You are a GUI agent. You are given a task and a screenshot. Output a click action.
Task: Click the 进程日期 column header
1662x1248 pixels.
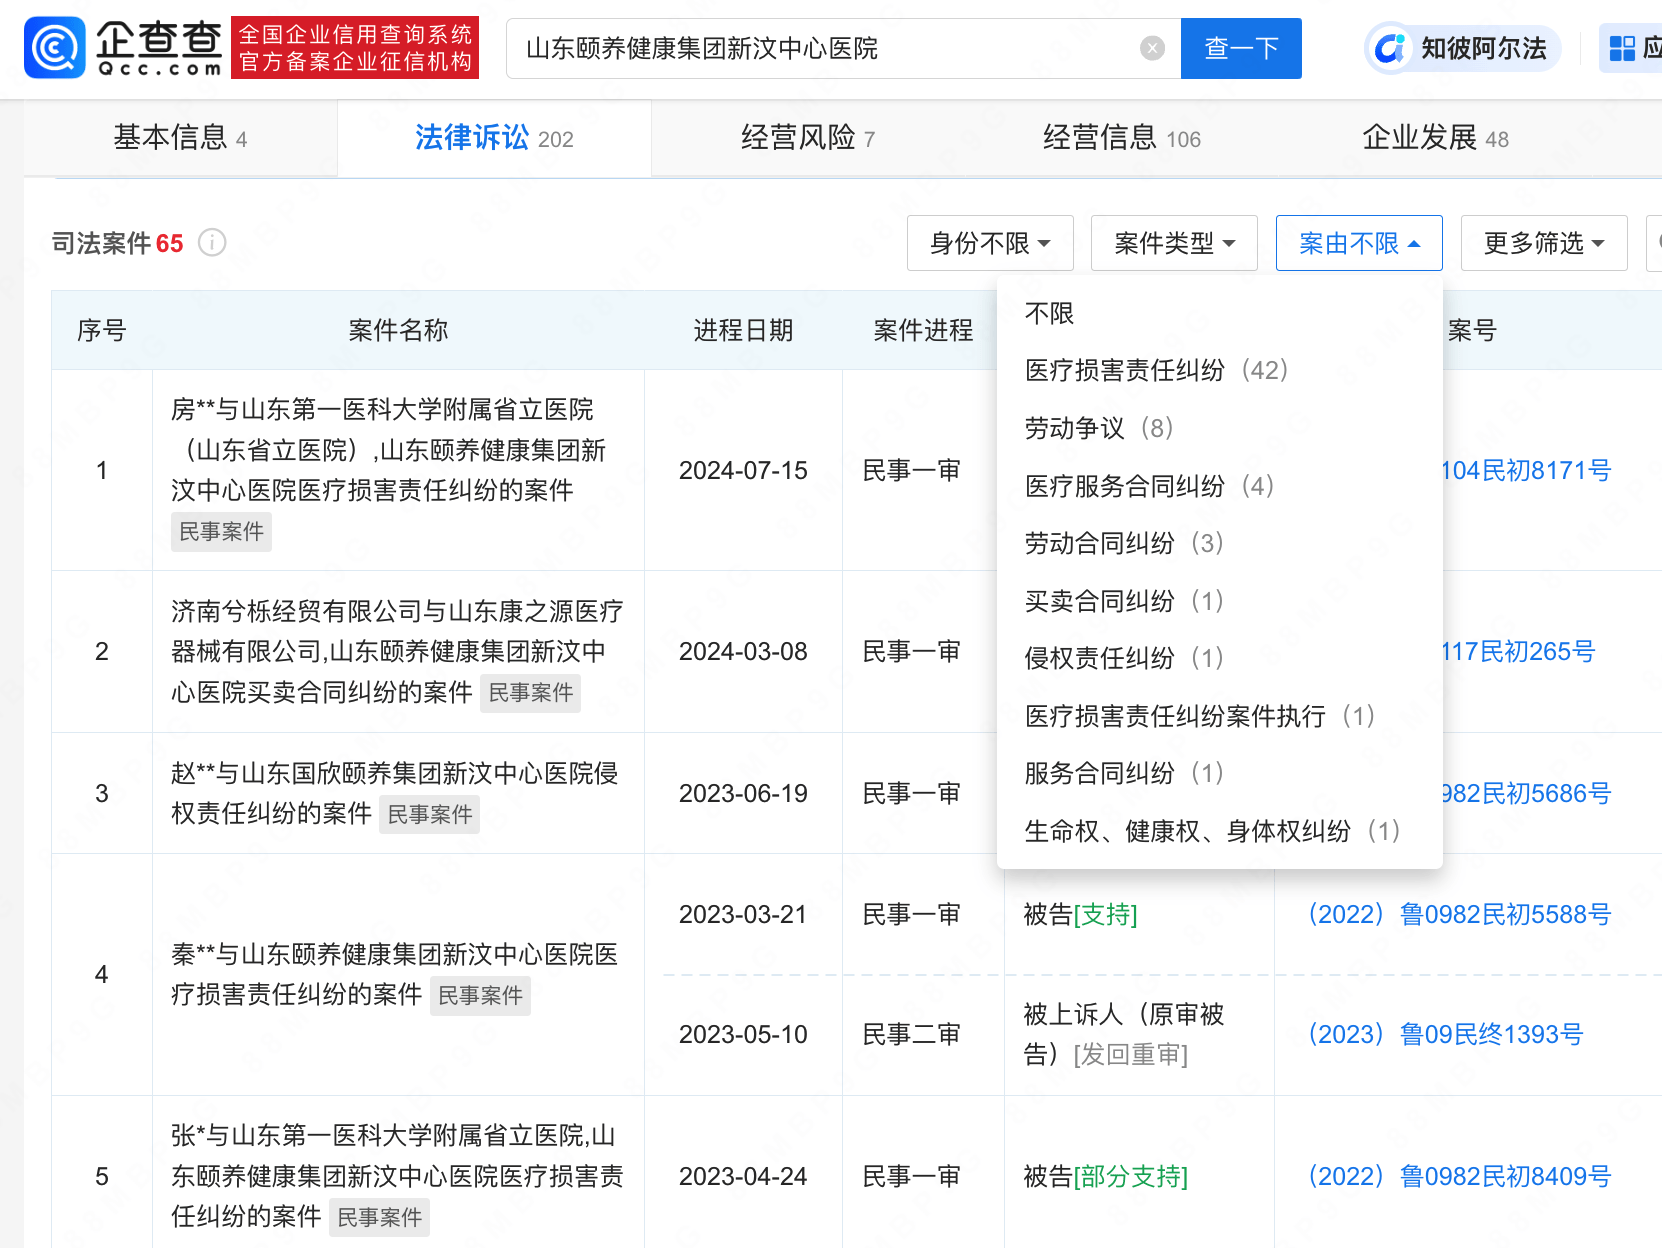743,330
